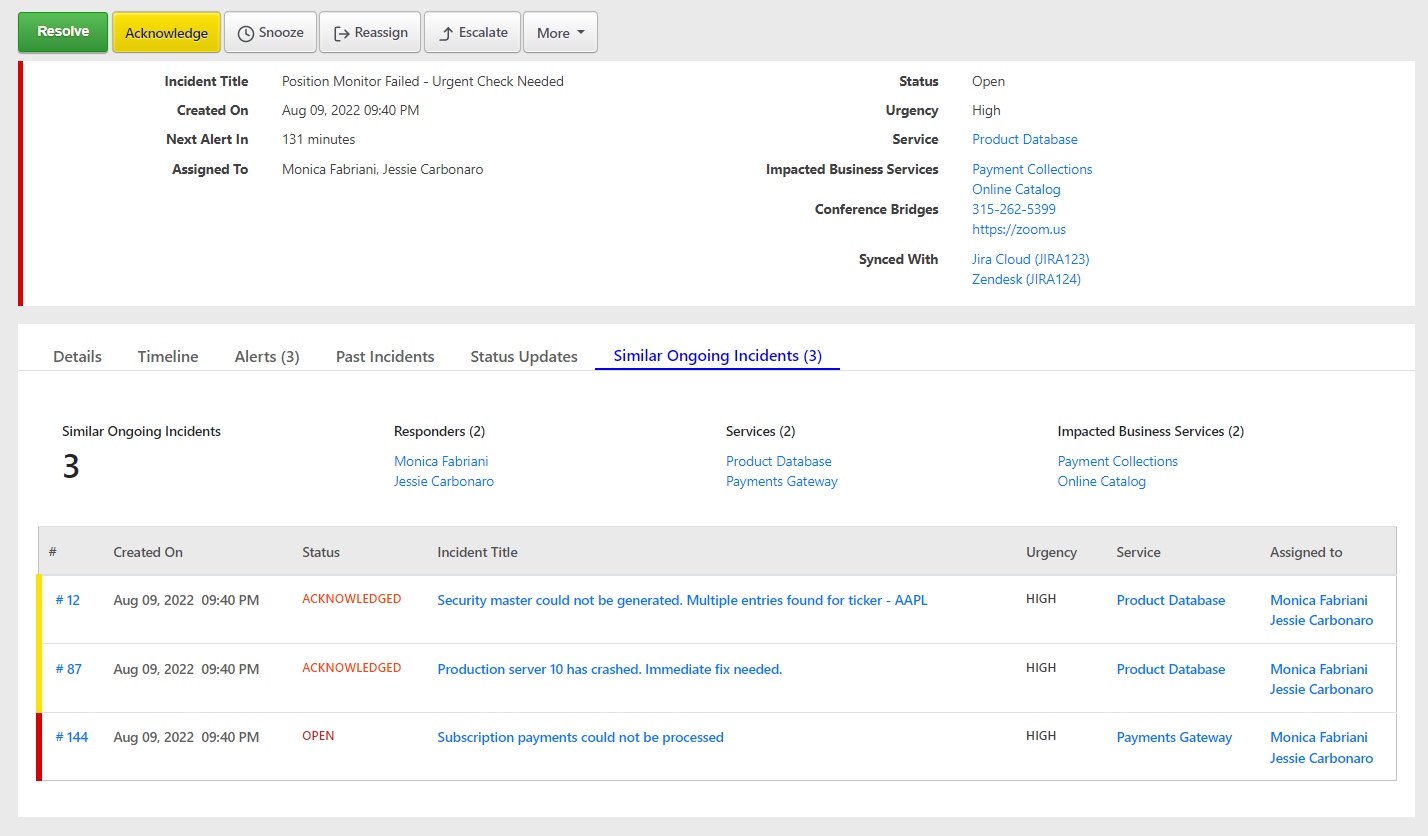Select Similar Ongoing Incidents (3) tab
This screenshot has height=836, width=1428.
[x=717, y=355]
